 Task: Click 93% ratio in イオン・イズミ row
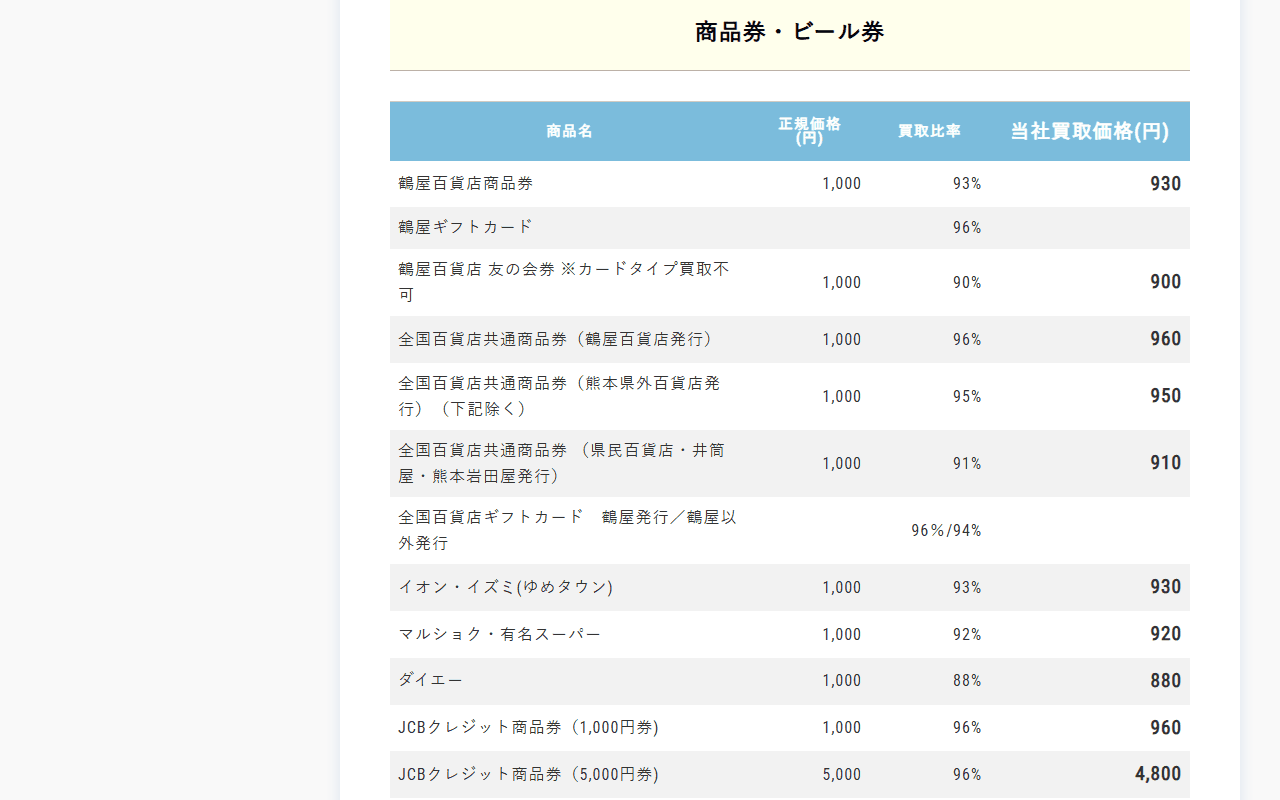(967, 588)
